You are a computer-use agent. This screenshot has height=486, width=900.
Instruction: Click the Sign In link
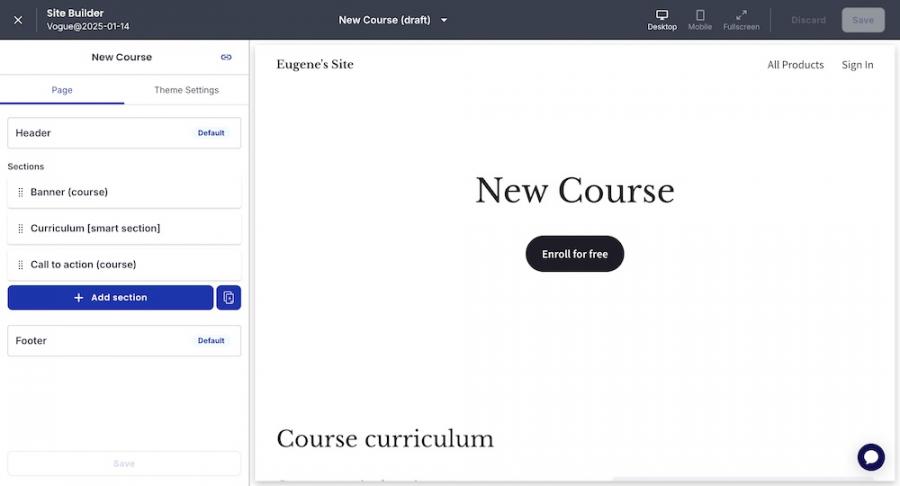tap(857, 65)
